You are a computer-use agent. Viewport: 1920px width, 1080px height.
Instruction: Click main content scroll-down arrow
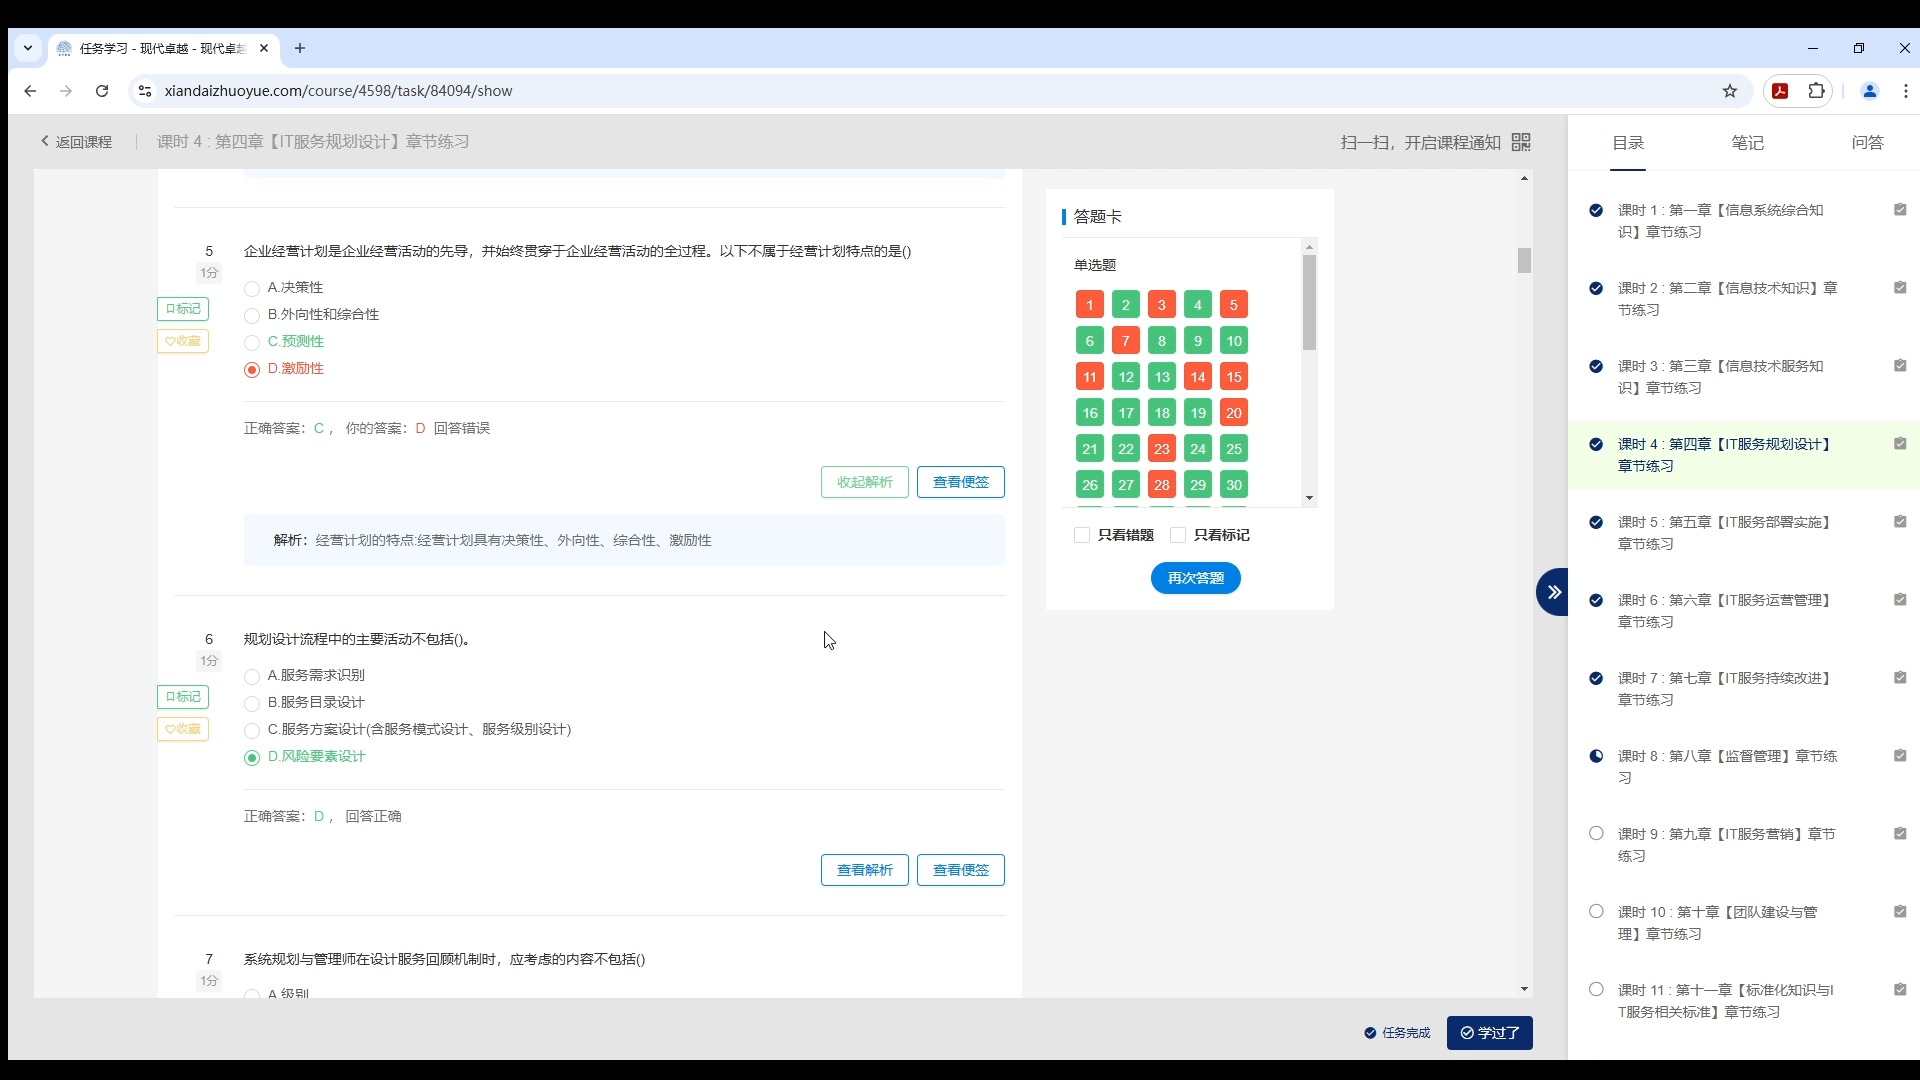pos(1524,989)
